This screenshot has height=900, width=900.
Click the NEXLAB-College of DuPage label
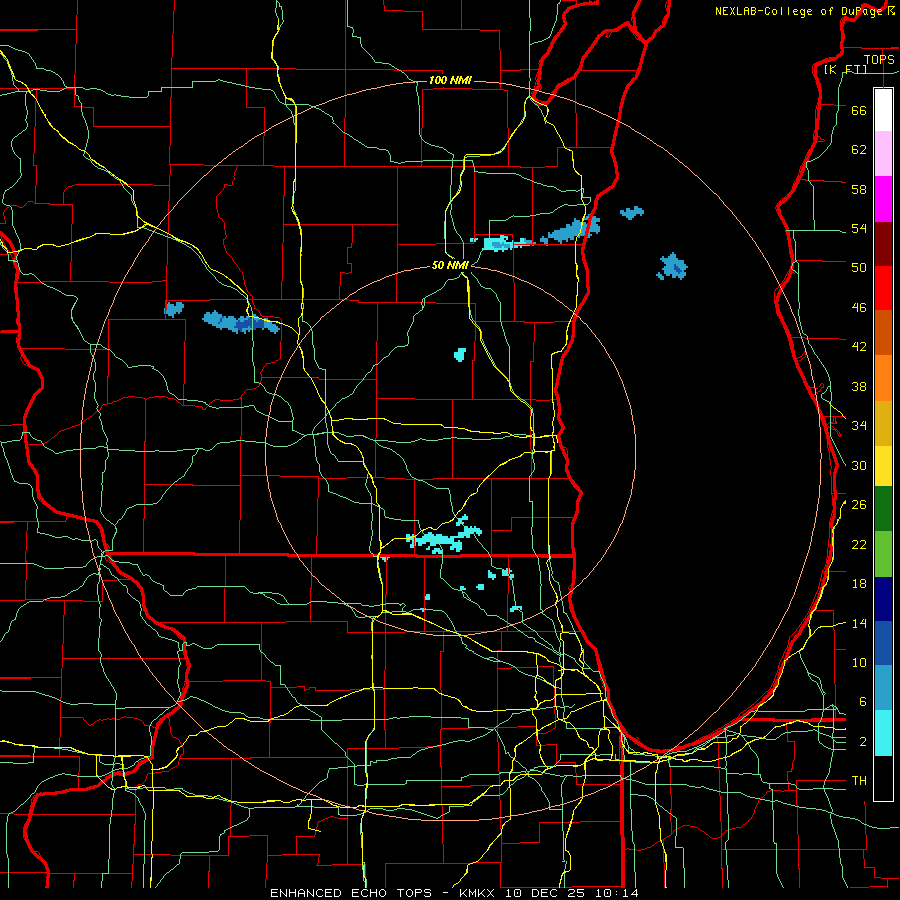pyautogui.click(x=798, y=11)
